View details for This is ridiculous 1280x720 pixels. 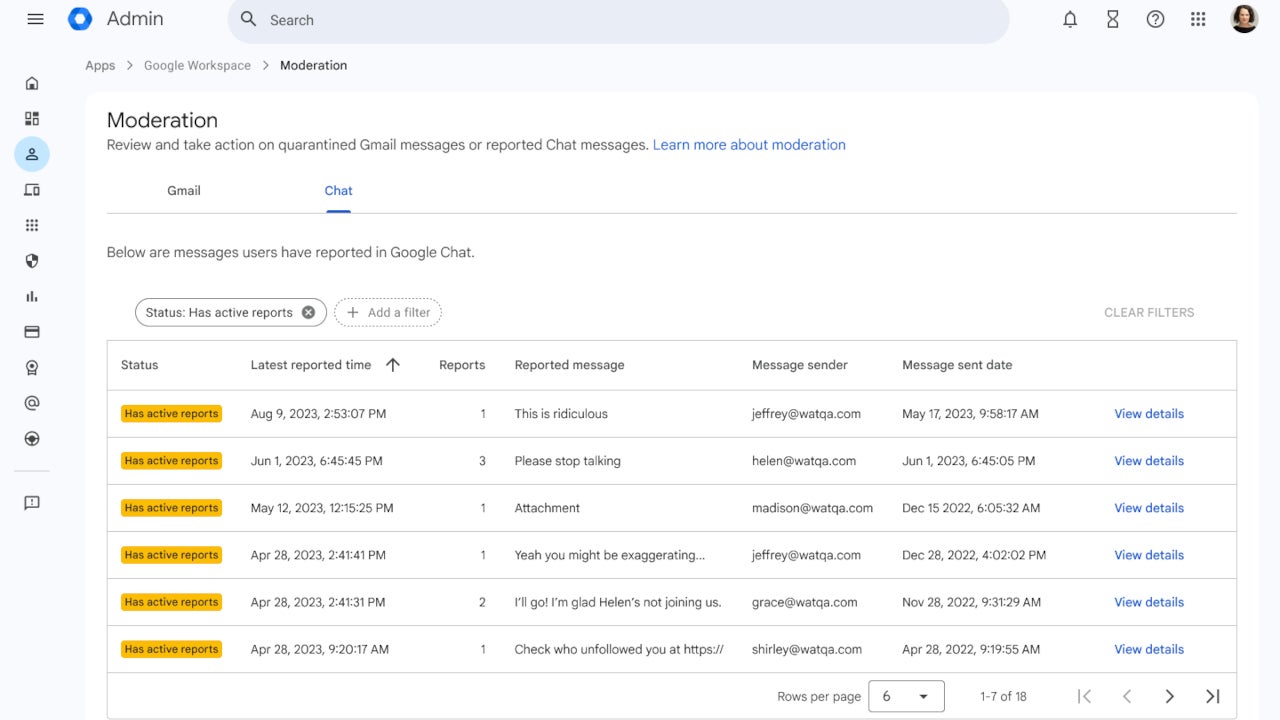[1149, 414]
